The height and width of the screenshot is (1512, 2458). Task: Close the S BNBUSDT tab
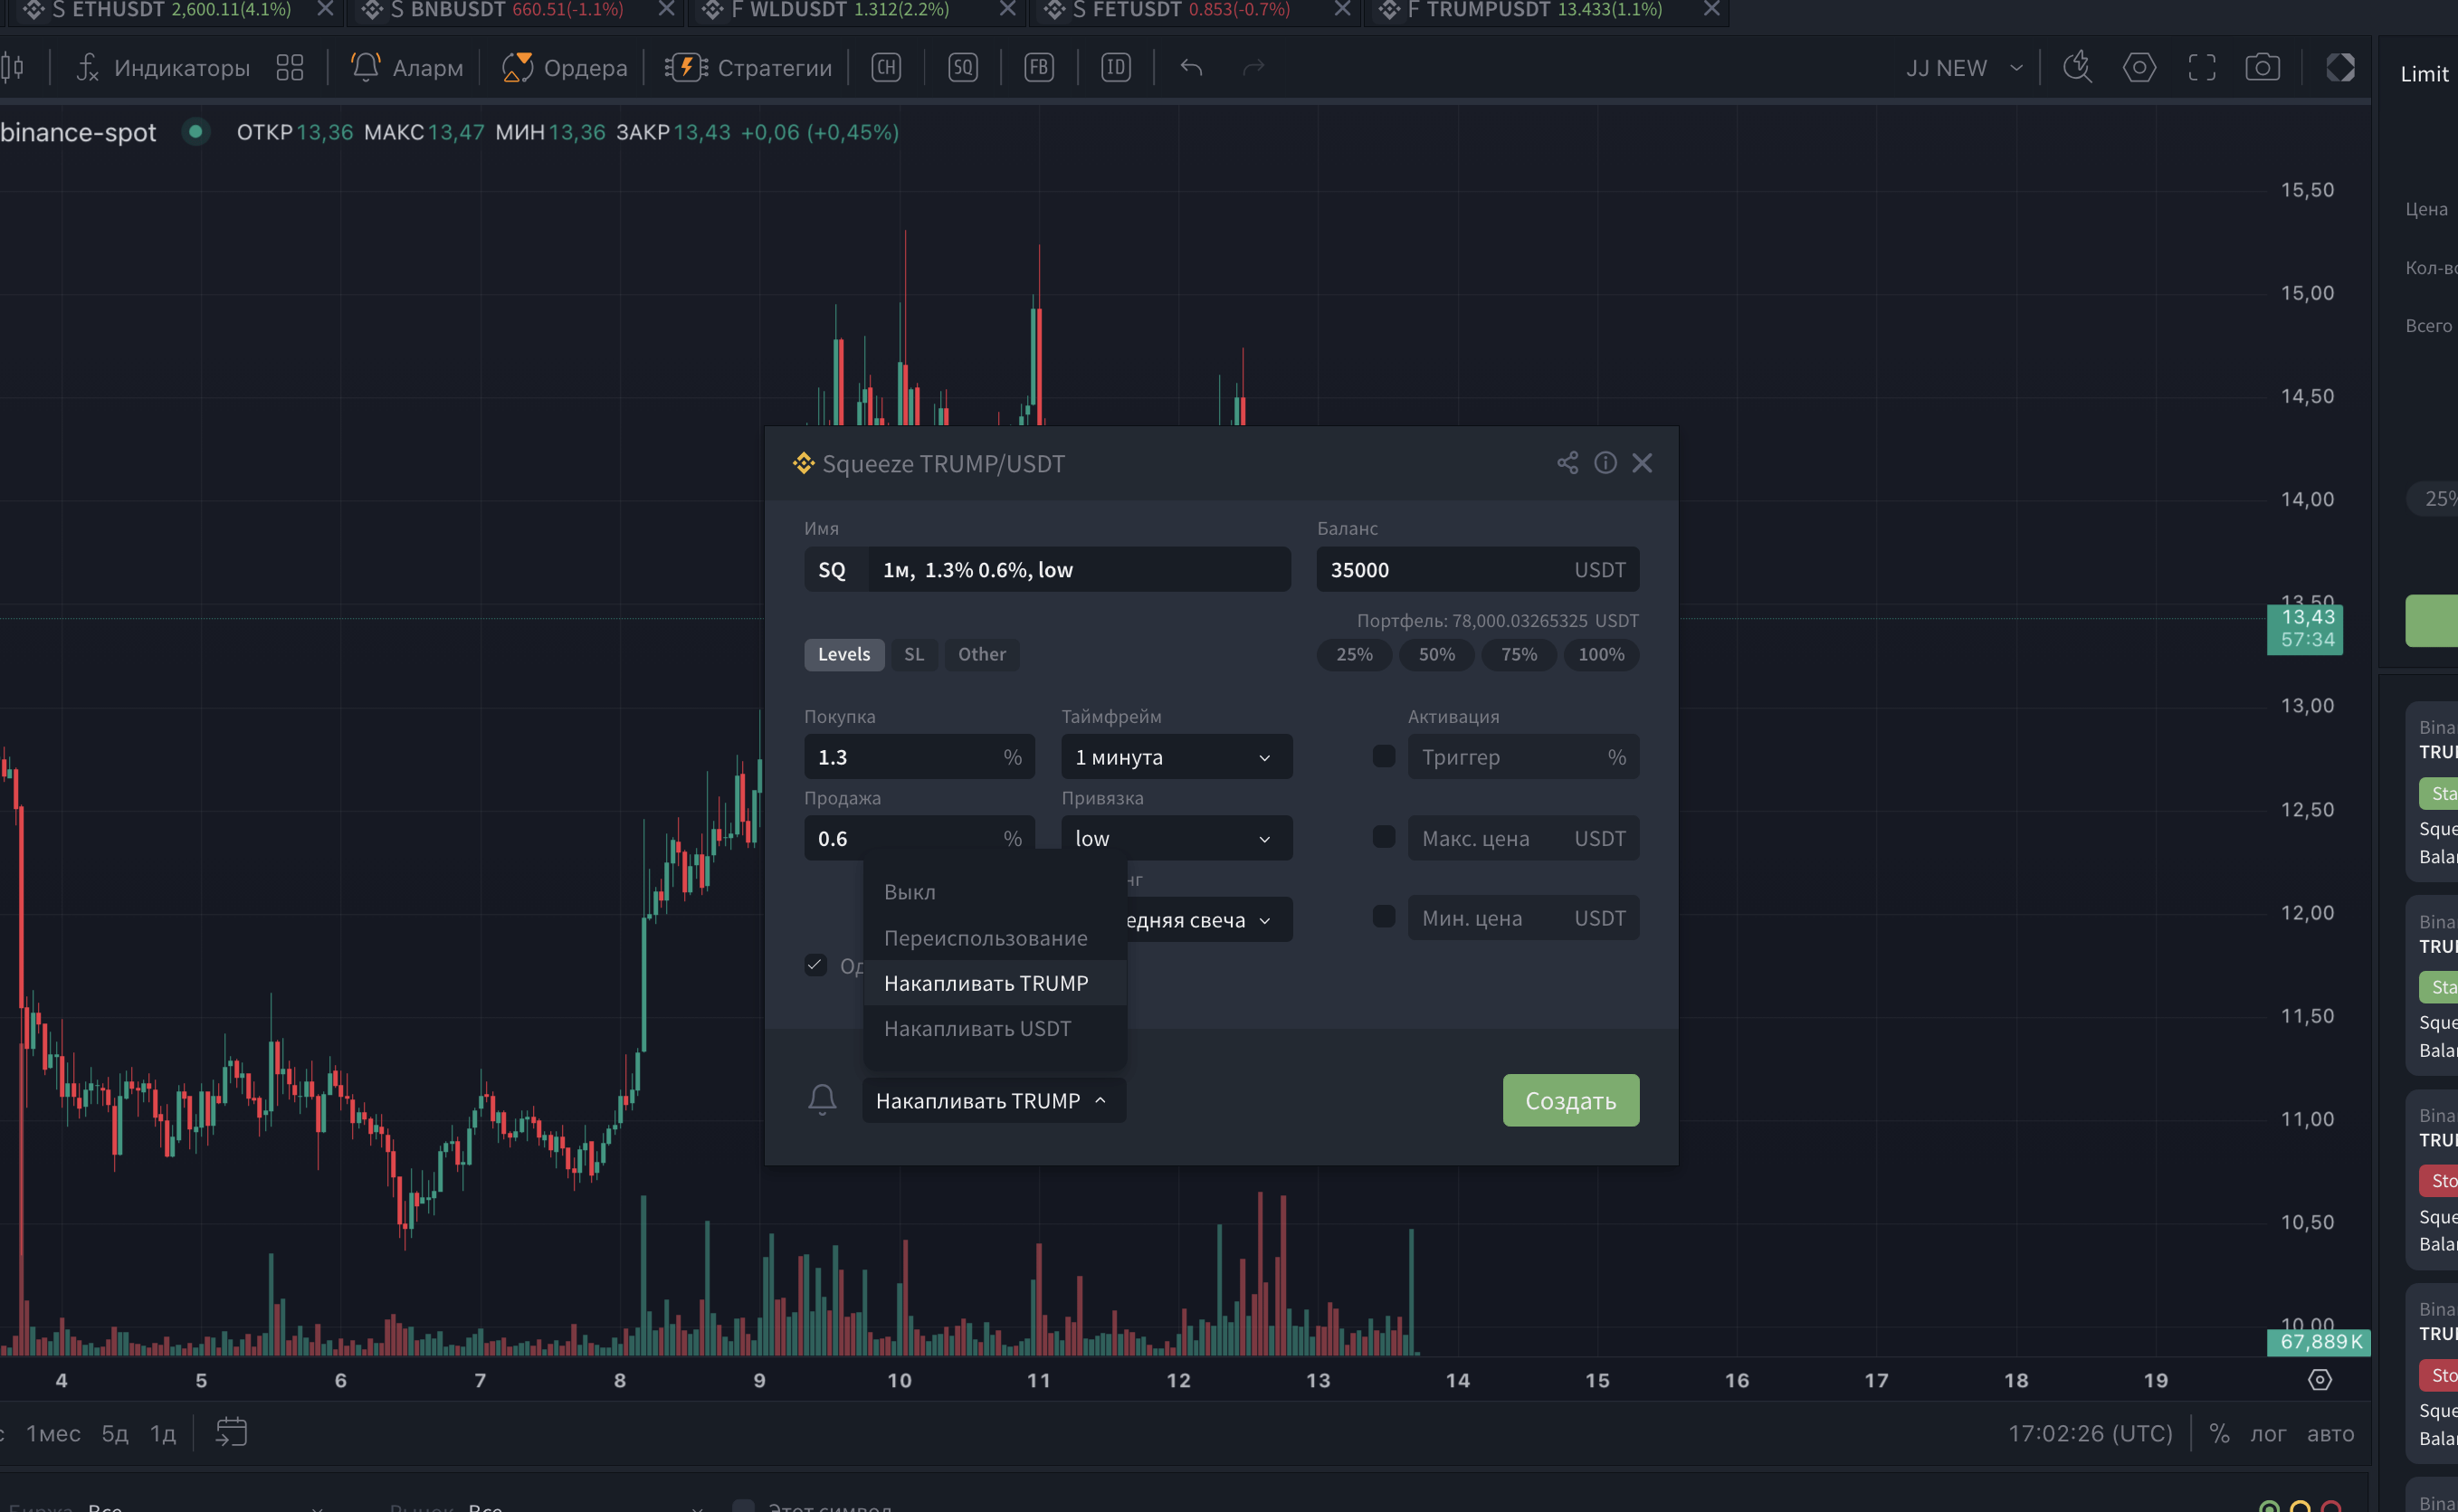click(x=666, y=10)
